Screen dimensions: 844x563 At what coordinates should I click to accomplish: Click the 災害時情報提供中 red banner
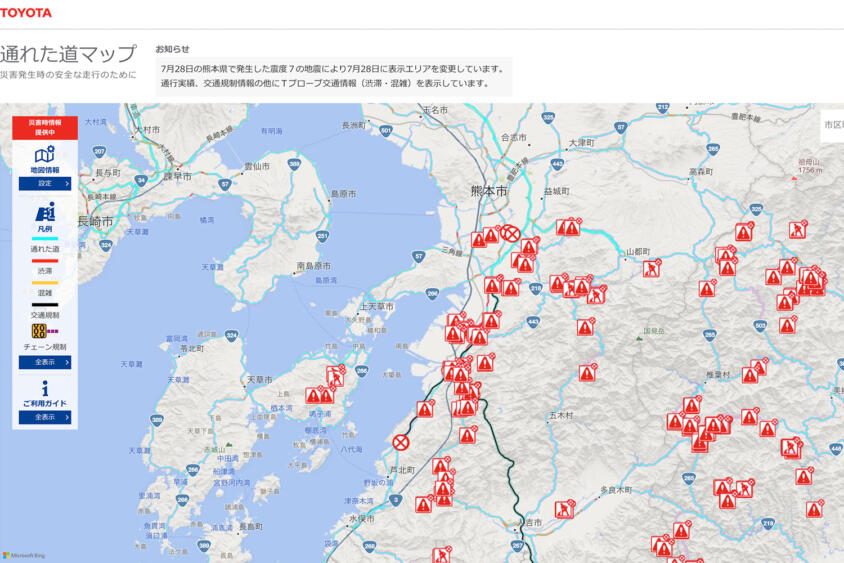tap(45, 128)
